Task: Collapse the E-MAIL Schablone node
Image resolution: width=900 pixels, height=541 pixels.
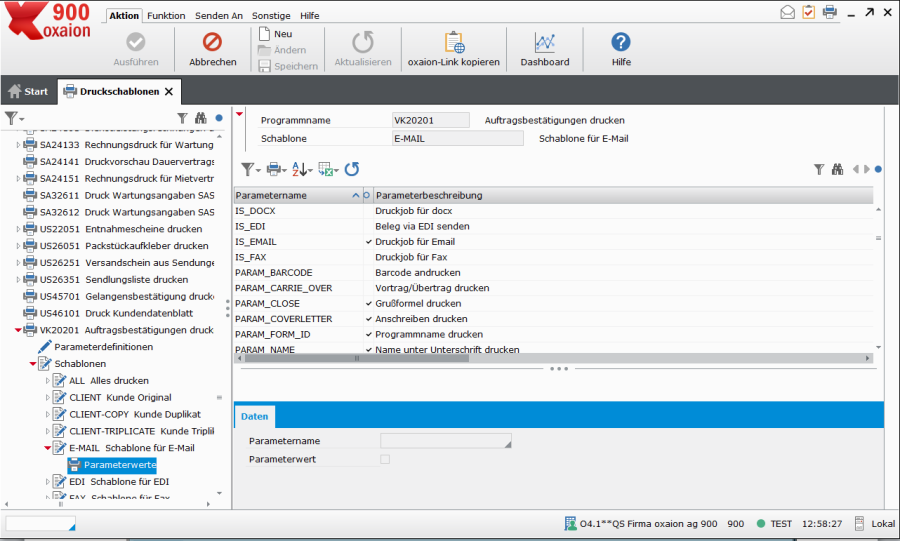Action: 48,448
